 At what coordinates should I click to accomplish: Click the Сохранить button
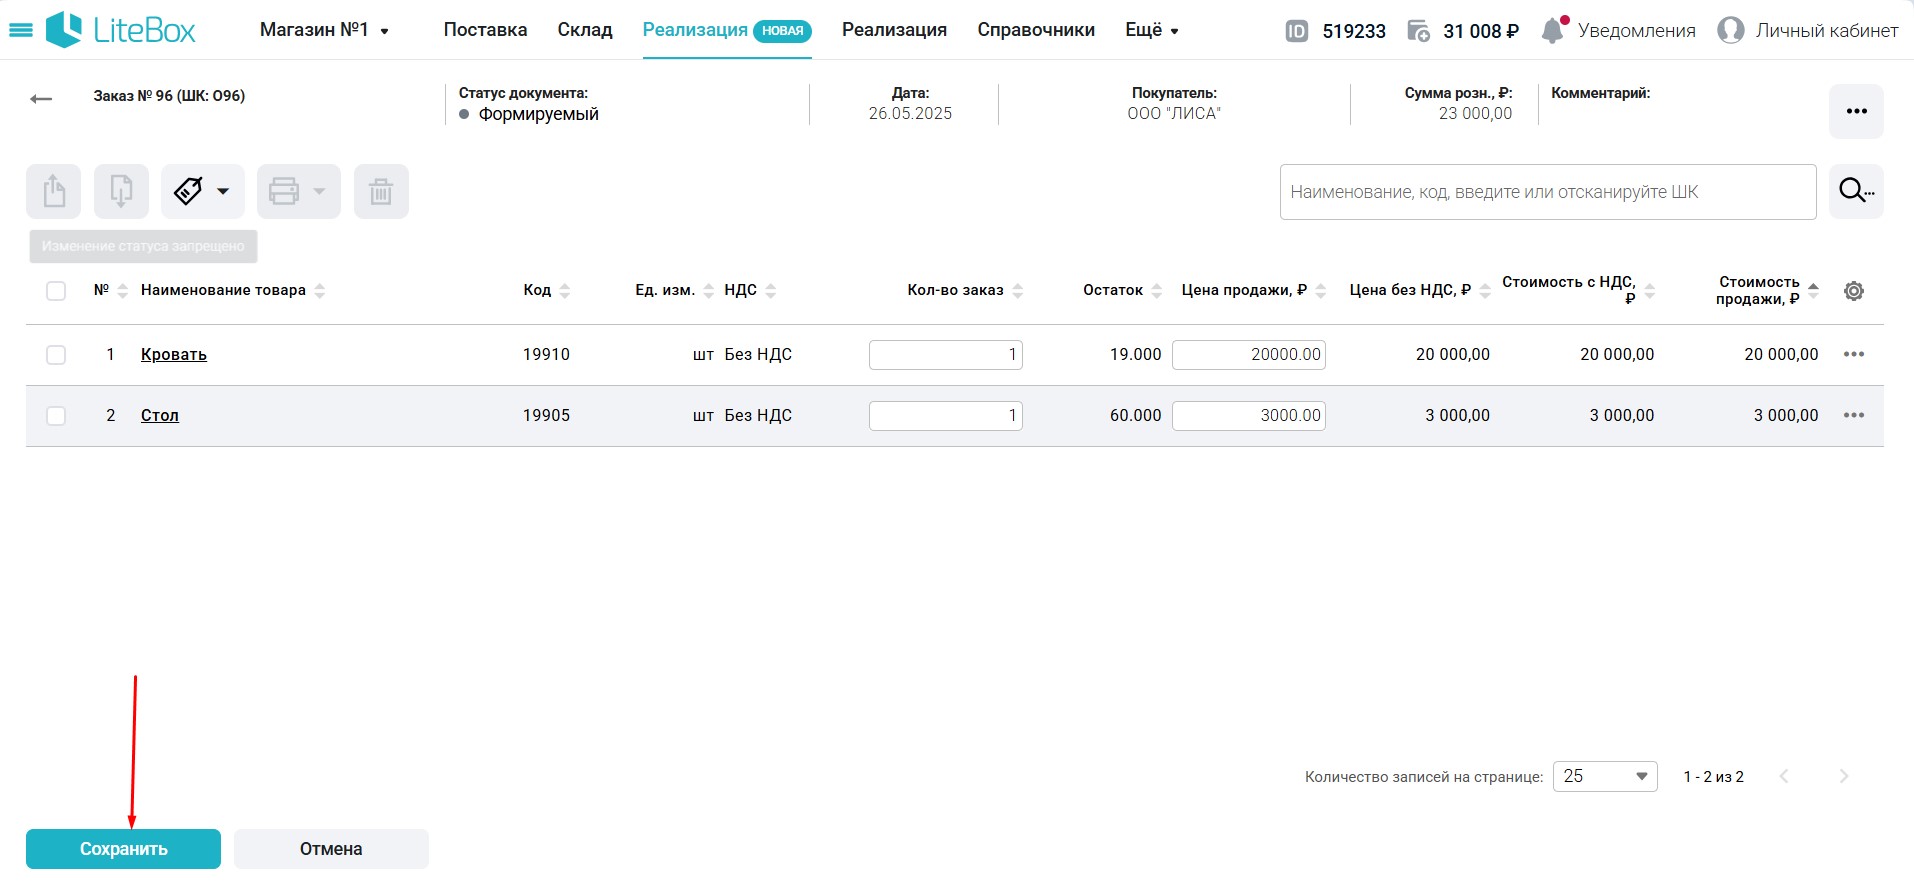(123, 849)
